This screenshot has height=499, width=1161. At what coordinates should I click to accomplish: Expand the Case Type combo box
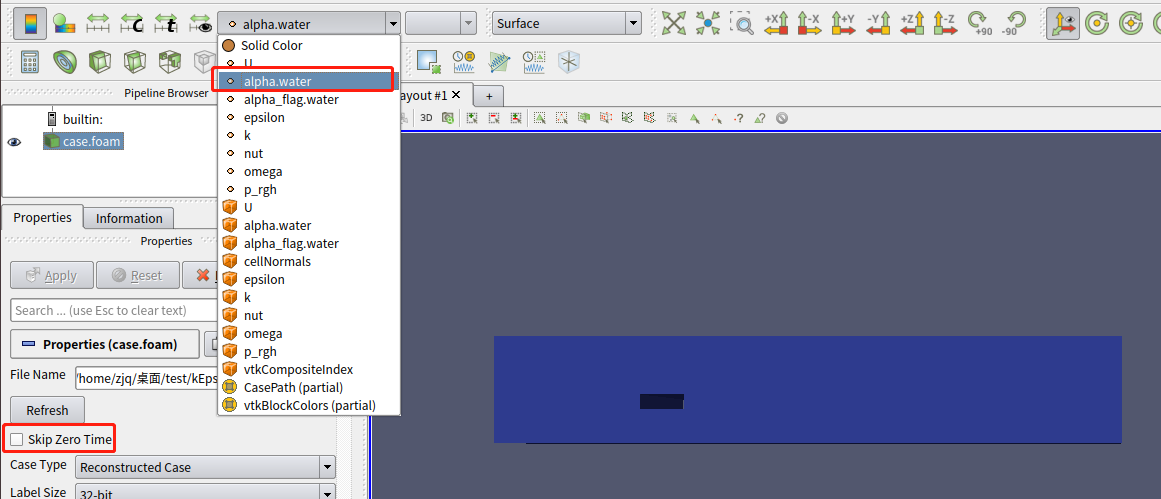205,467
